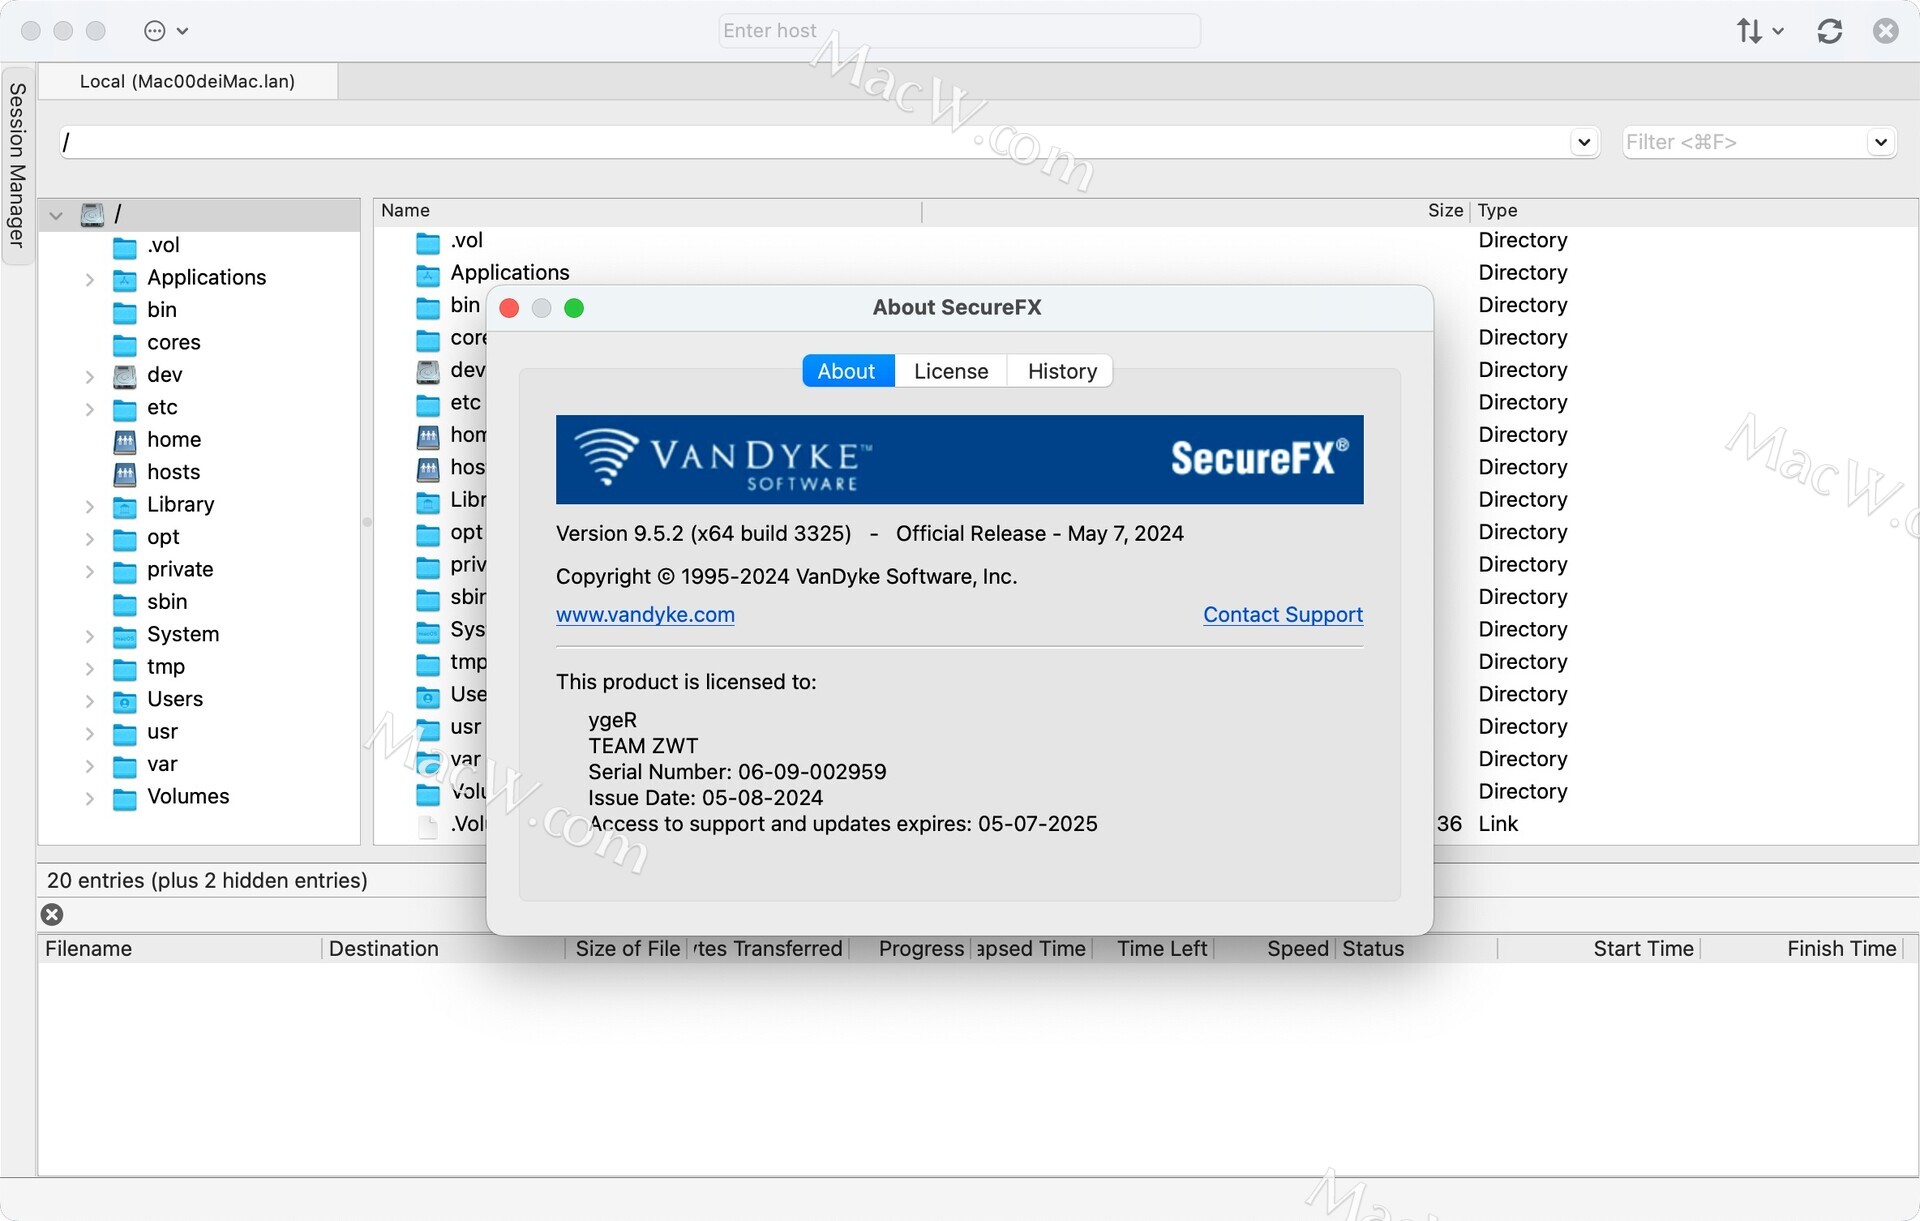Click the Contact Support link

(1282, 615)
